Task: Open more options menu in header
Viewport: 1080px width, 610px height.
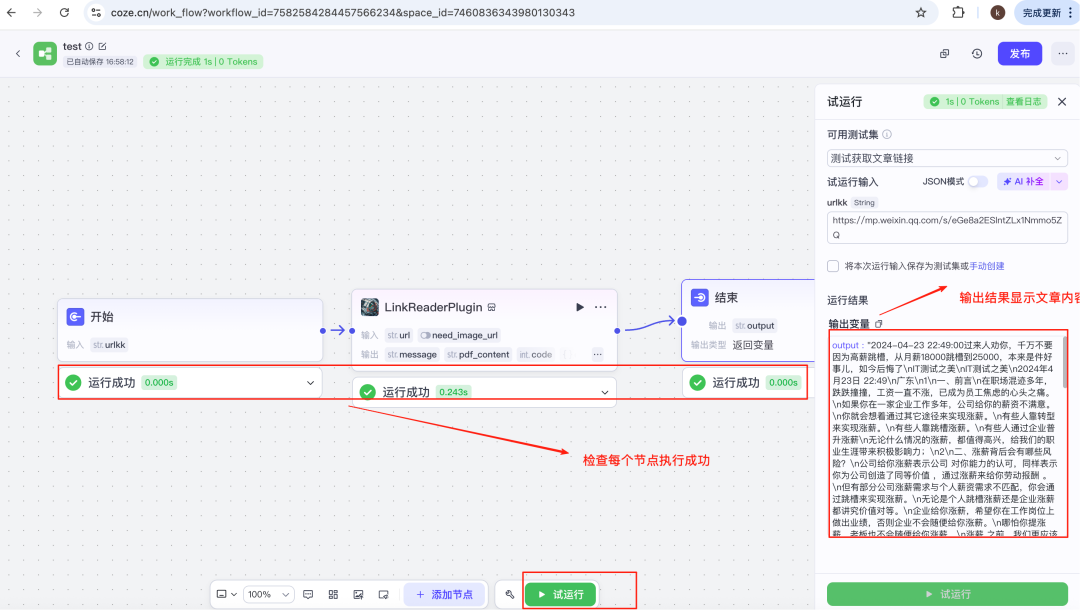Action: [x=1063, y=54]
